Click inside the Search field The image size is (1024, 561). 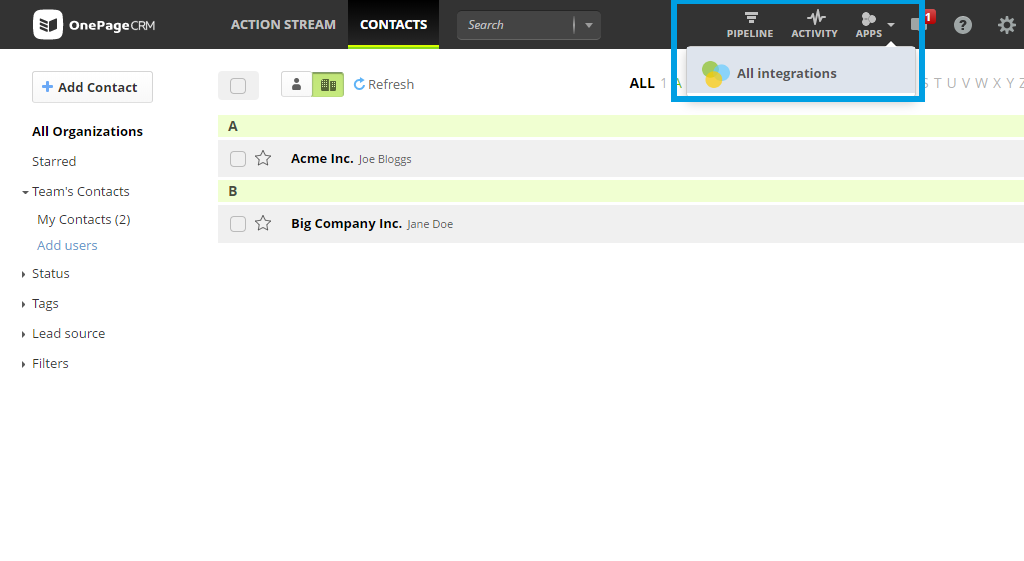pyautogui.click(x=515, y=25)
